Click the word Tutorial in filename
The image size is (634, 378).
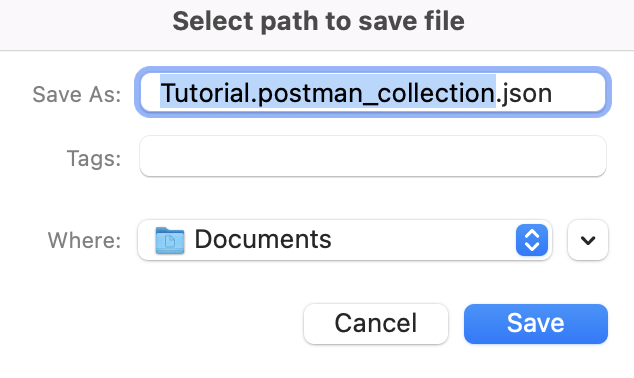205,93
